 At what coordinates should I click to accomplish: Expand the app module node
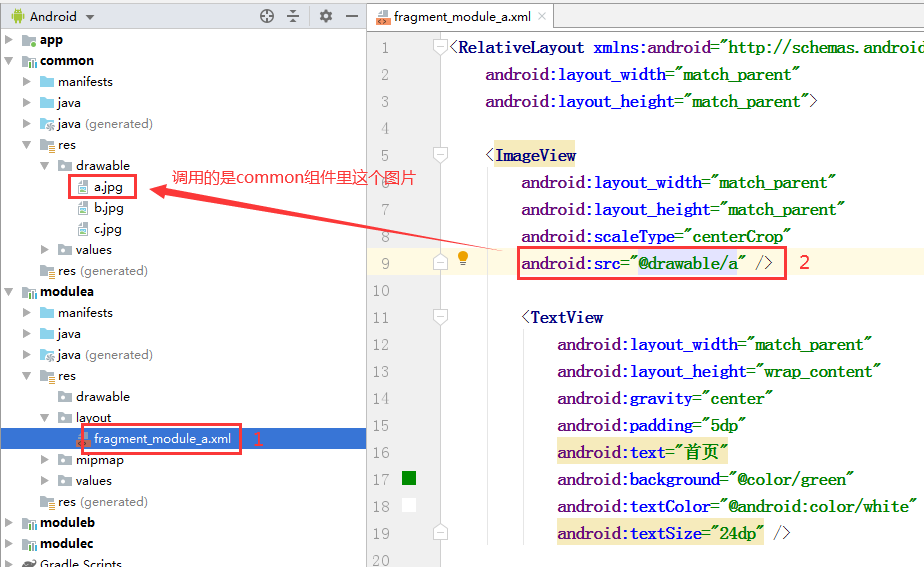coord(9,39)
